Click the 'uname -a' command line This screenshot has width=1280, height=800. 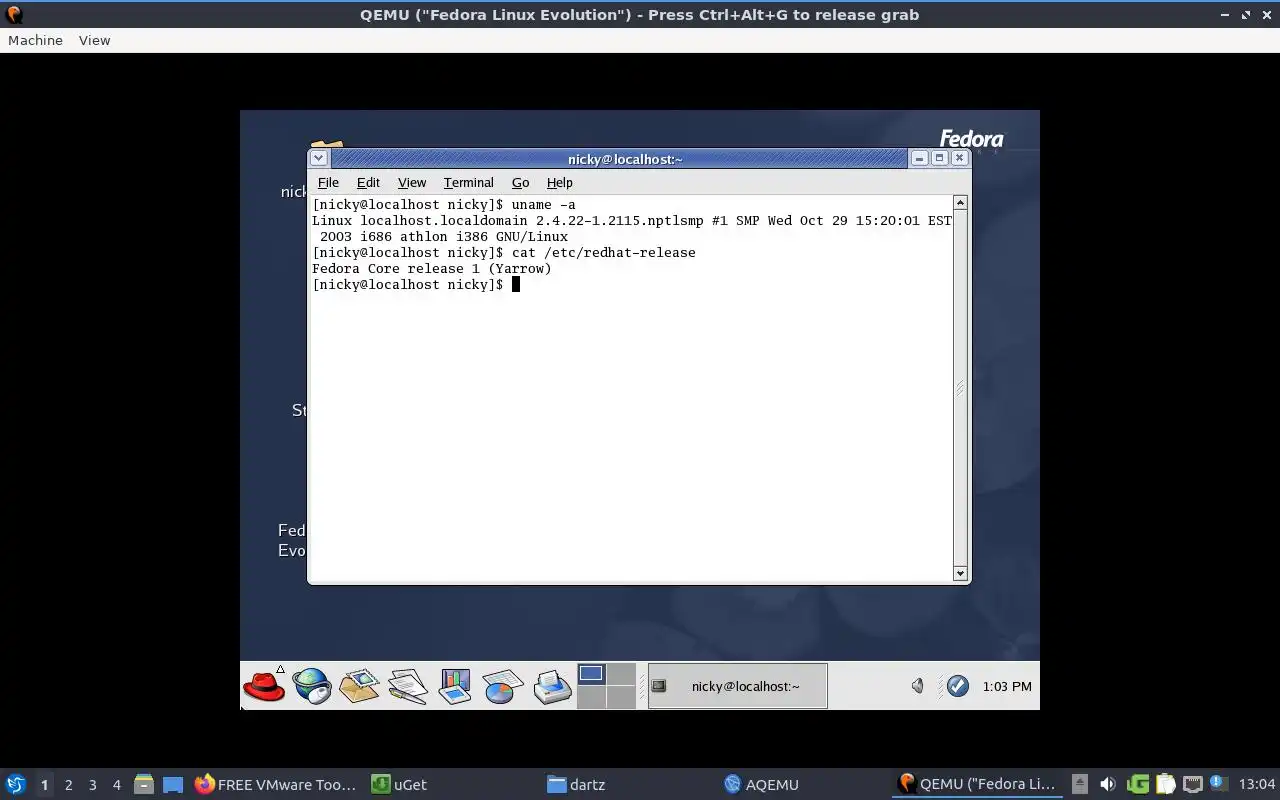[444, 204]
